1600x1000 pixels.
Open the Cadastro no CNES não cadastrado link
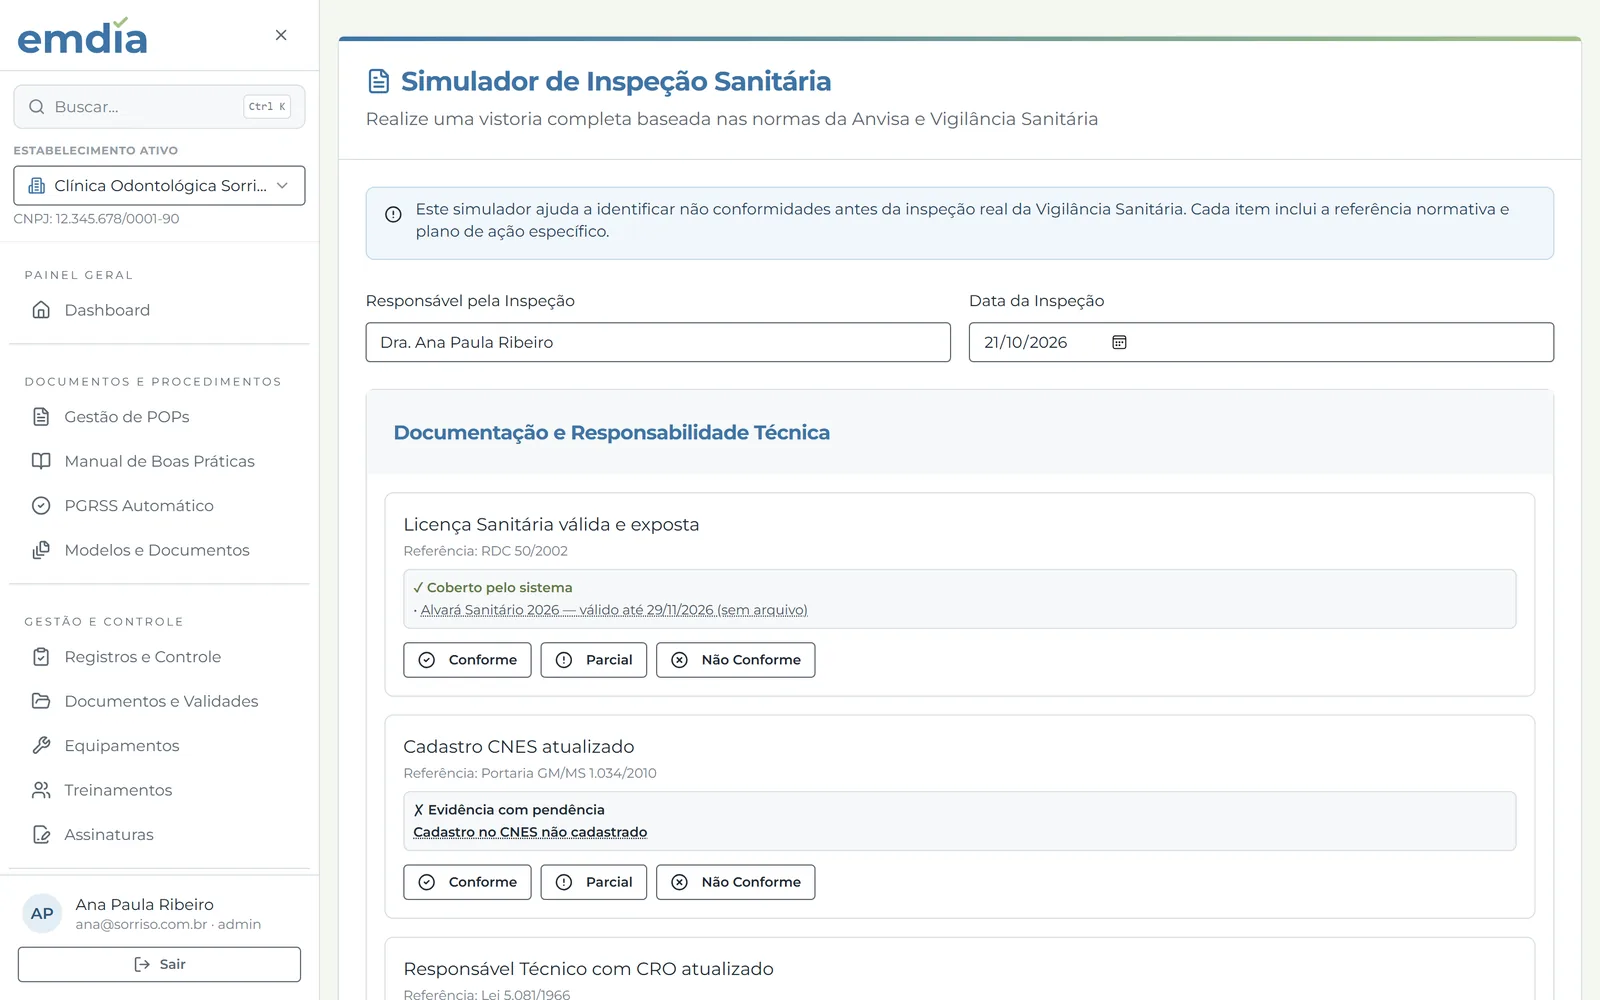(x=530, y=832)
